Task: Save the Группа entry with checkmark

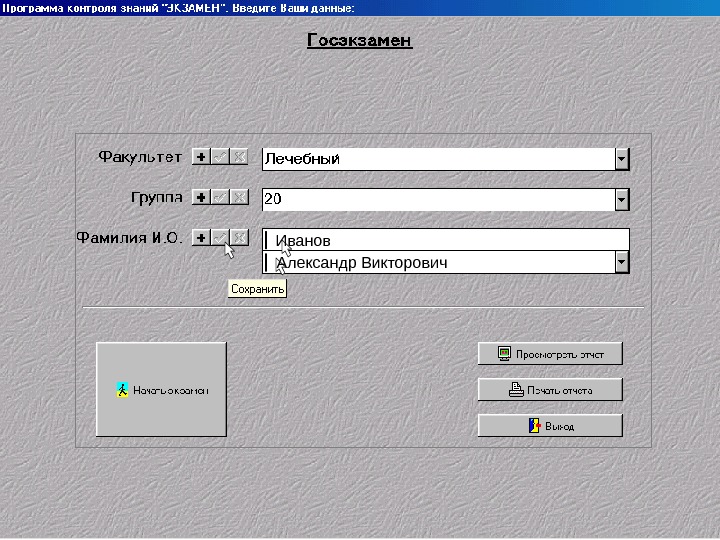Action: click(220, 197)
